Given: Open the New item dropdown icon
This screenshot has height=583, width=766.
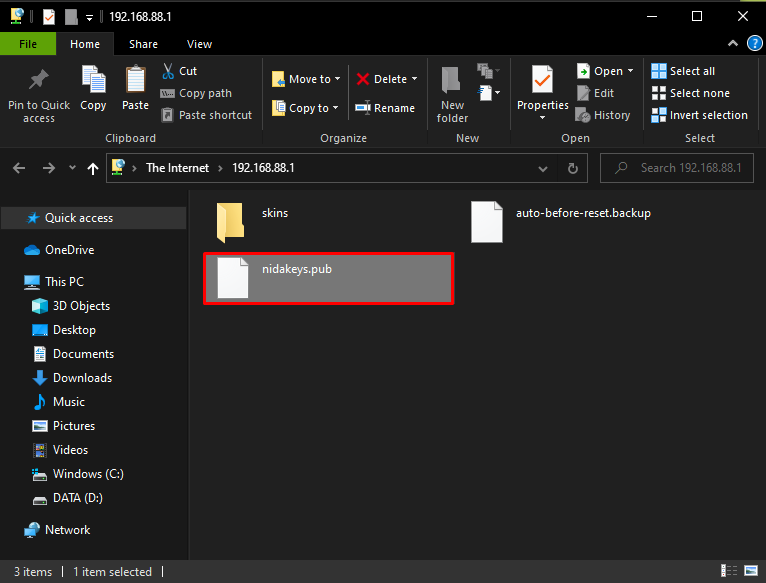Looking at the screenshot, I should 489,71.
